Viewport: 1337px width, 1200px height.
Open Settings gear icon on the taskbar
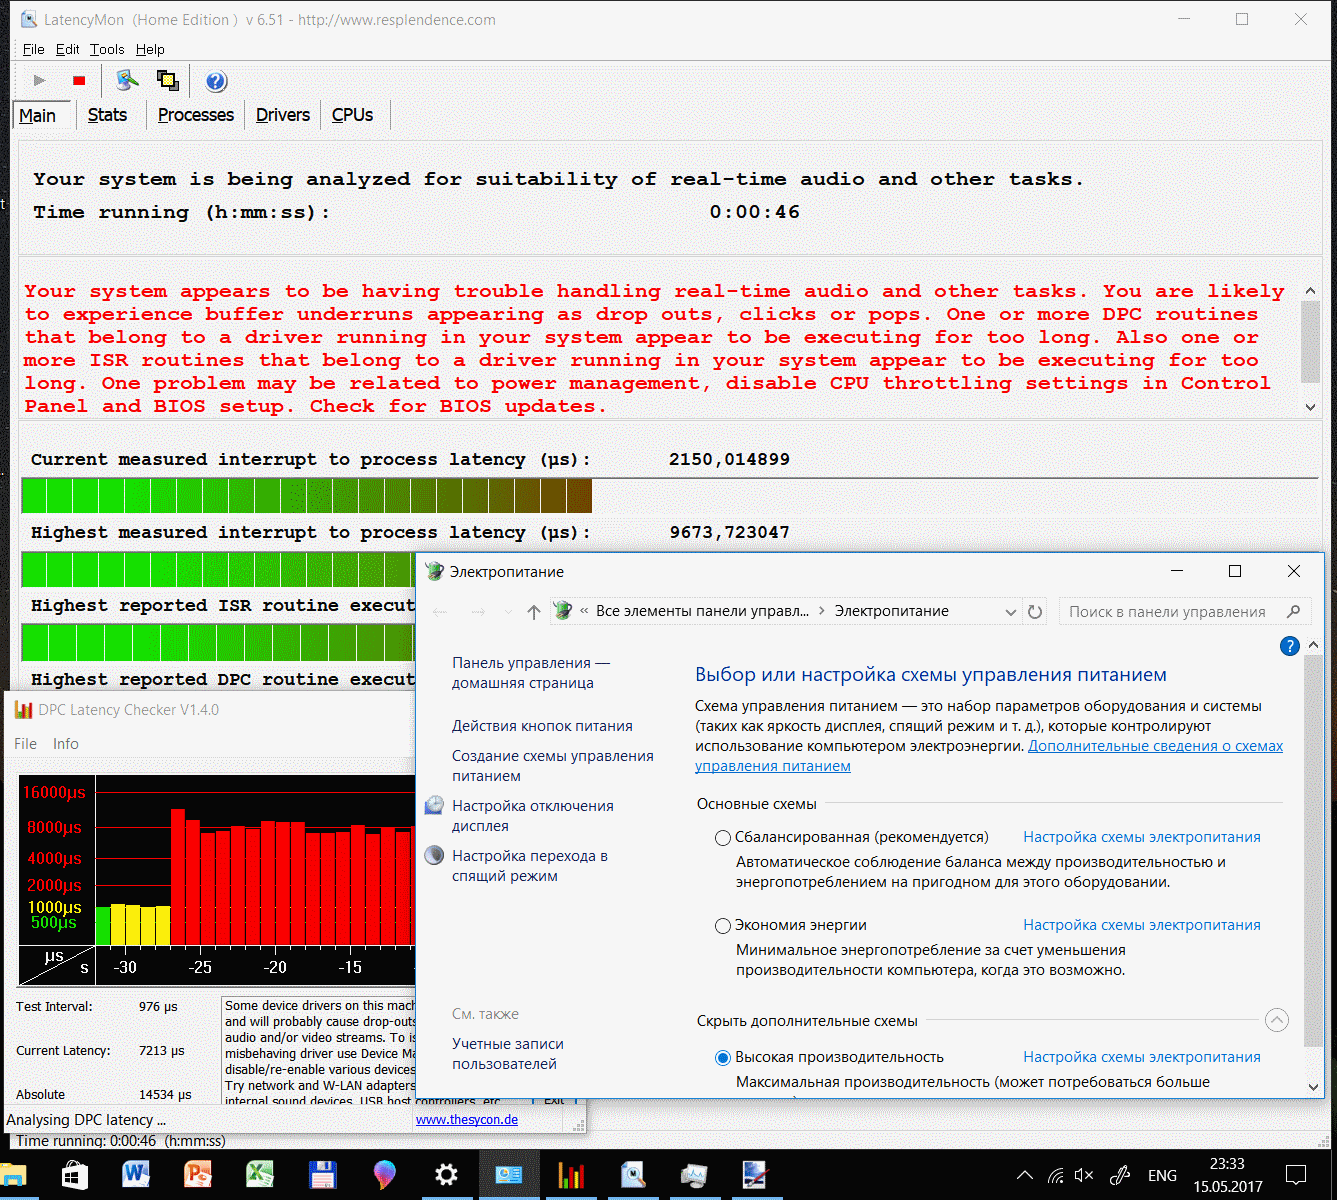pyautogui.click(x=446, y=1176)
